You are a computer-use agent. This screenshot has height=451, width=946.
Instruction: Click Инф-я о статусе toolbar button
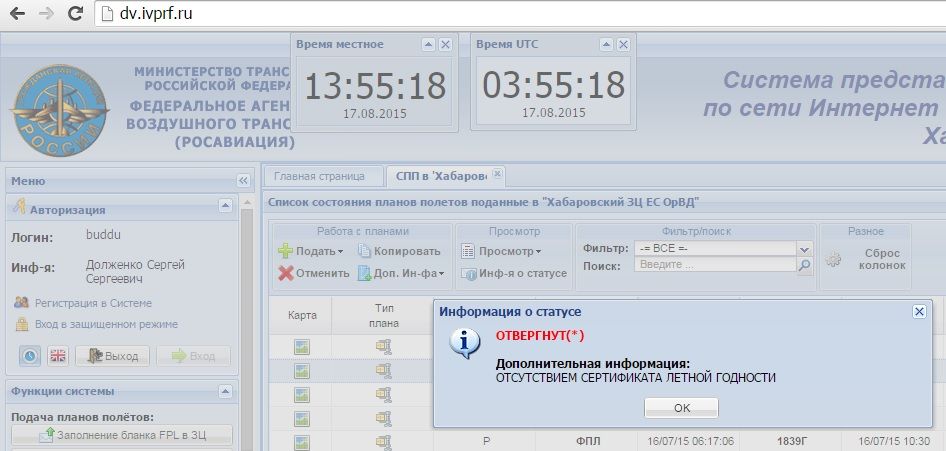(514, 273)
